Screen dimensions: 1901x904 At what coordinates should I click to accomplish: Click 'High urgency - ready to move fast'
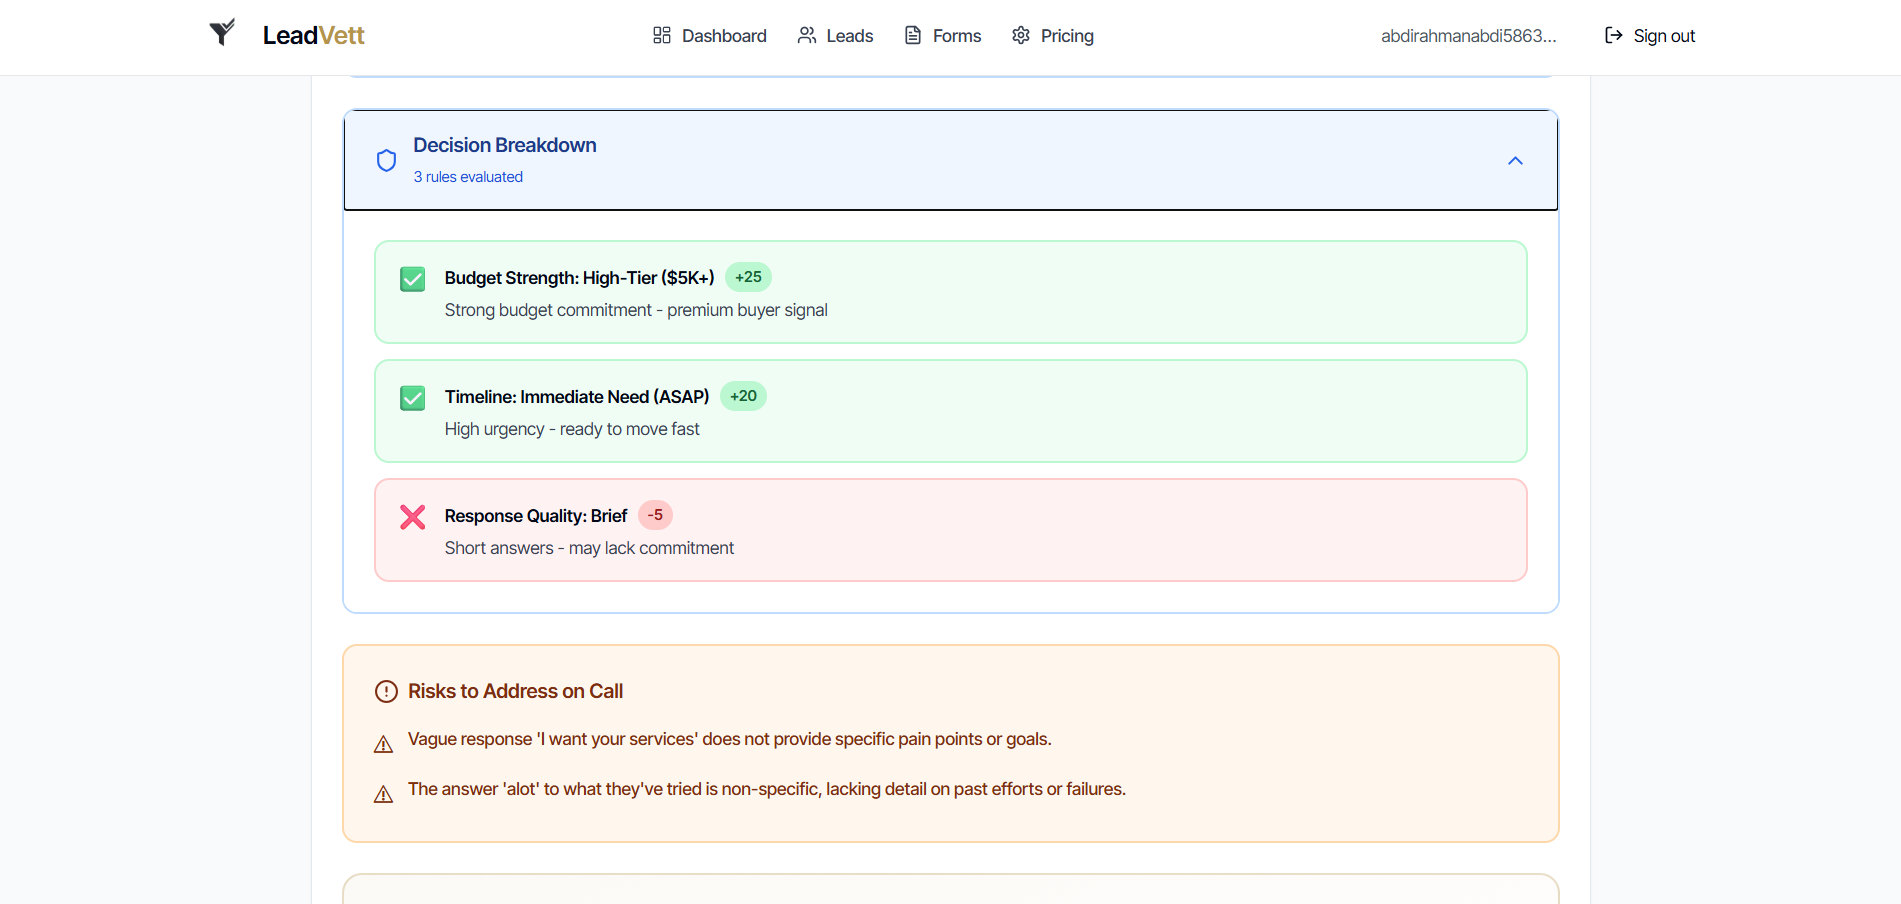(572, 429)
